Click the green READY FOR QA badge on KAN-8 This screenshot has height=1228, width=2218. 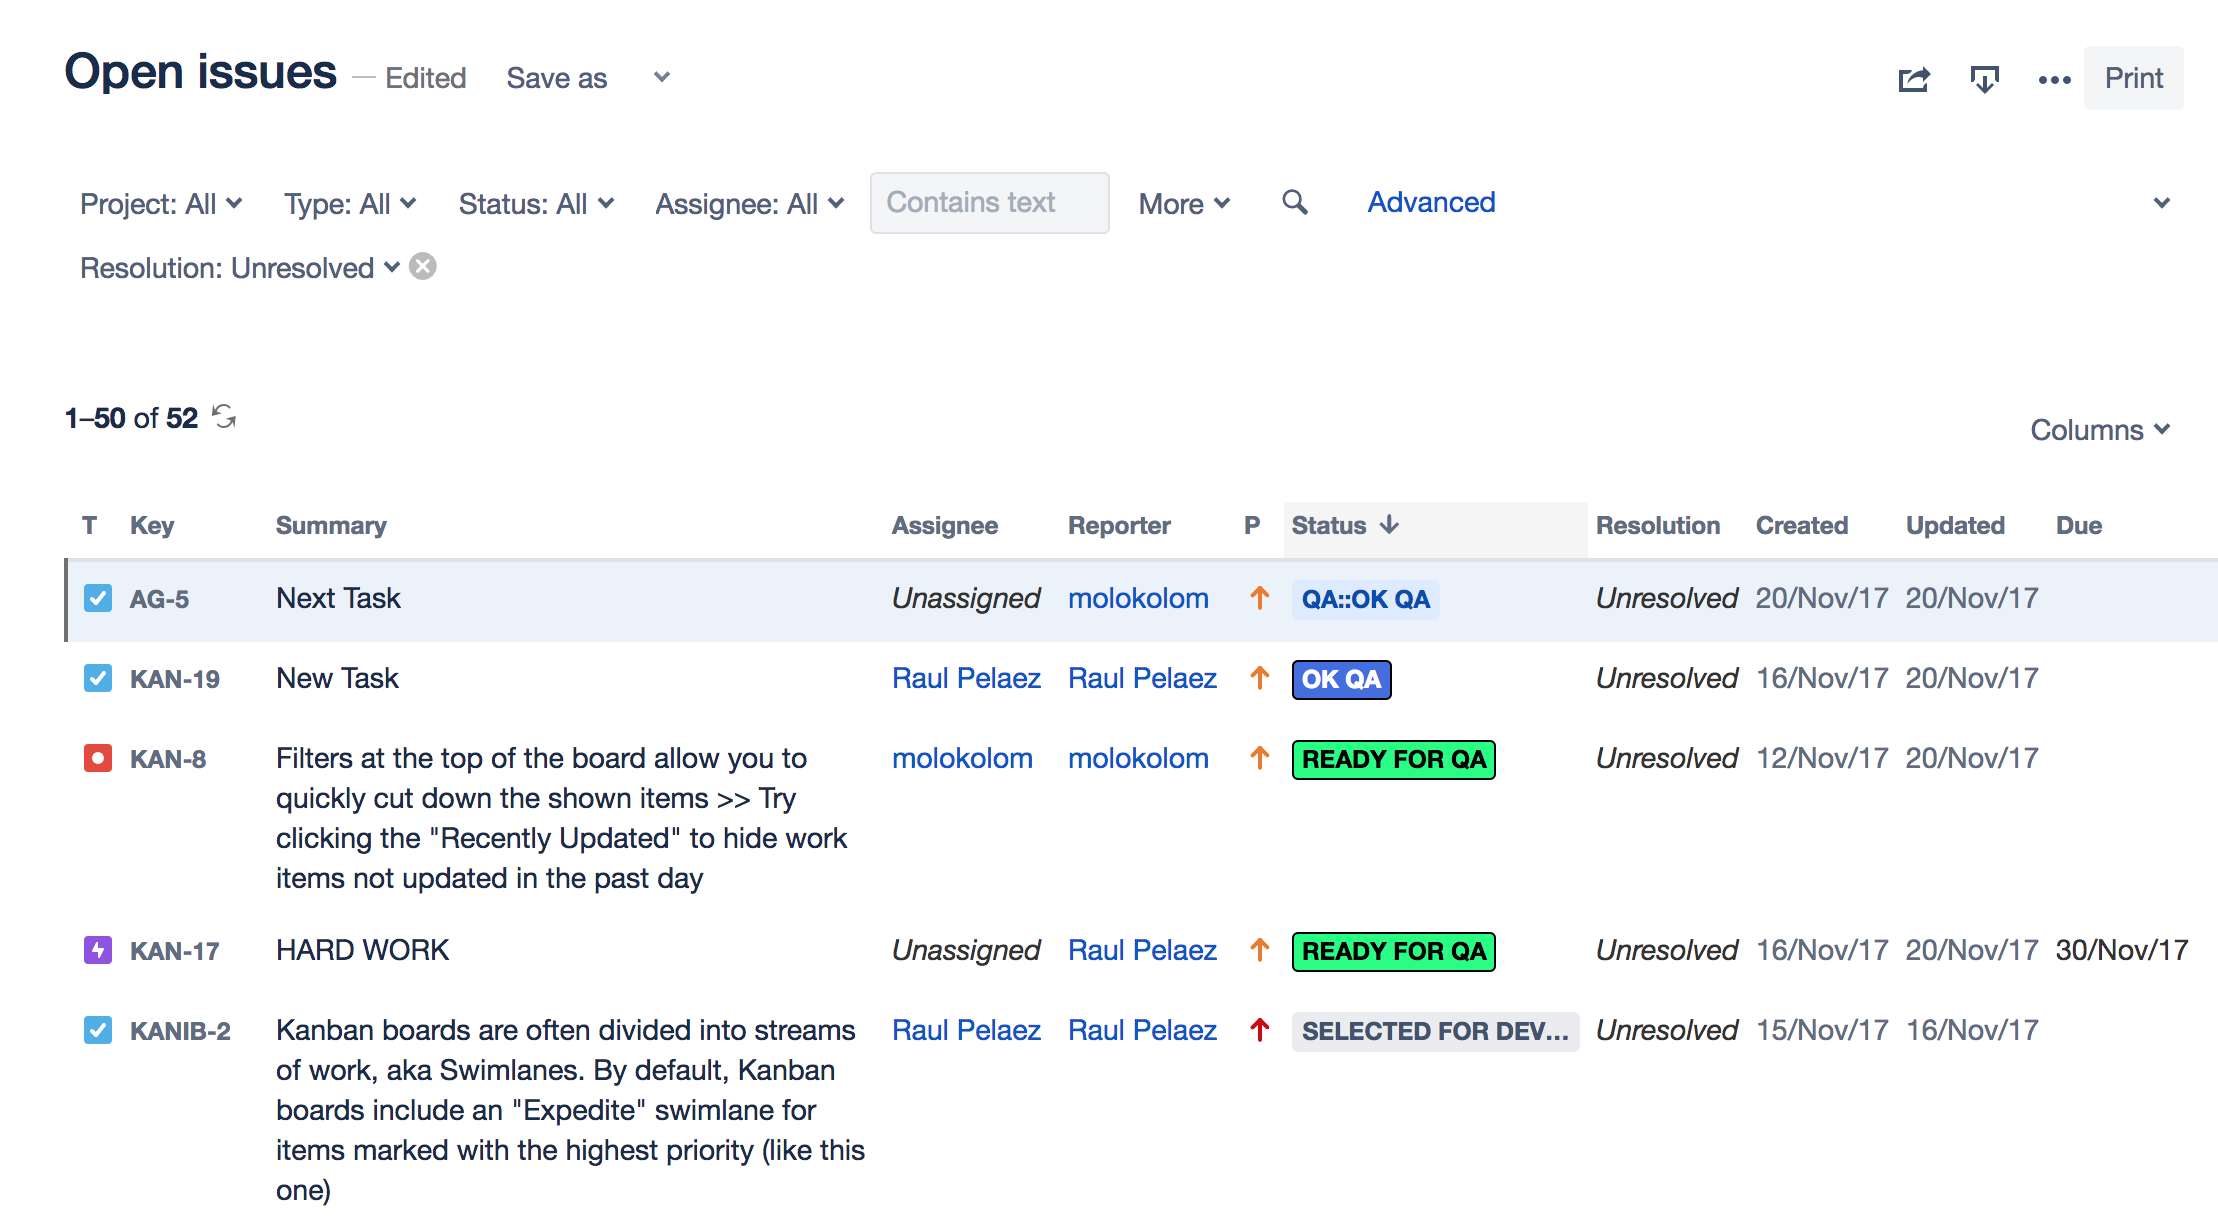(1393, 760)
